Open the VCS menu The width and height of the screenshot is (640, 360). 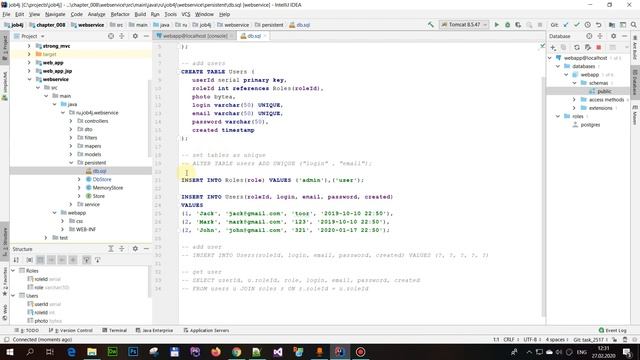[186, 14]
